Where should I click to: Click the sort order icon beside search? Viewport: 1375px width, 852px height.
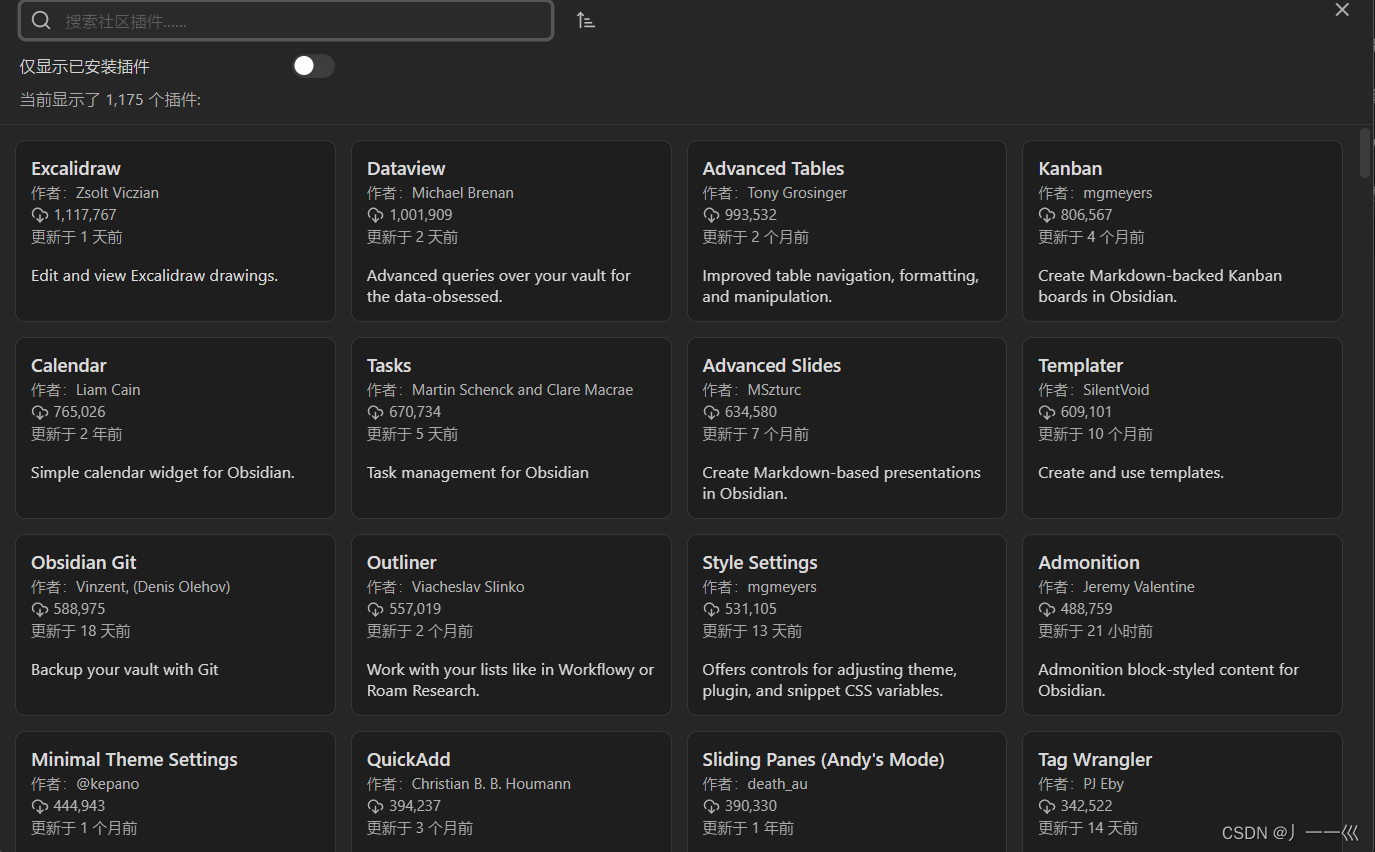click(586, 20)
